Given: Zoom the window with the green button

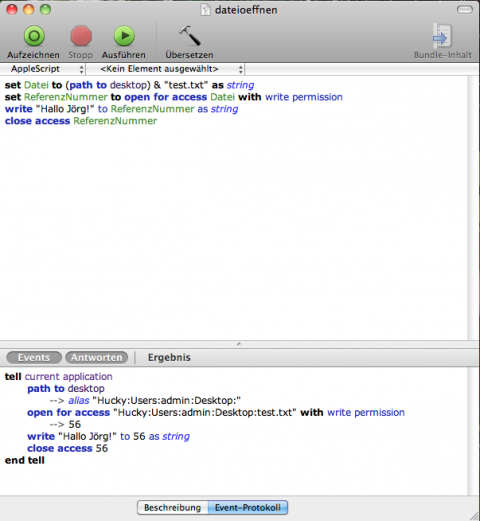Looking at the screenshot, I should pos(45,9).
